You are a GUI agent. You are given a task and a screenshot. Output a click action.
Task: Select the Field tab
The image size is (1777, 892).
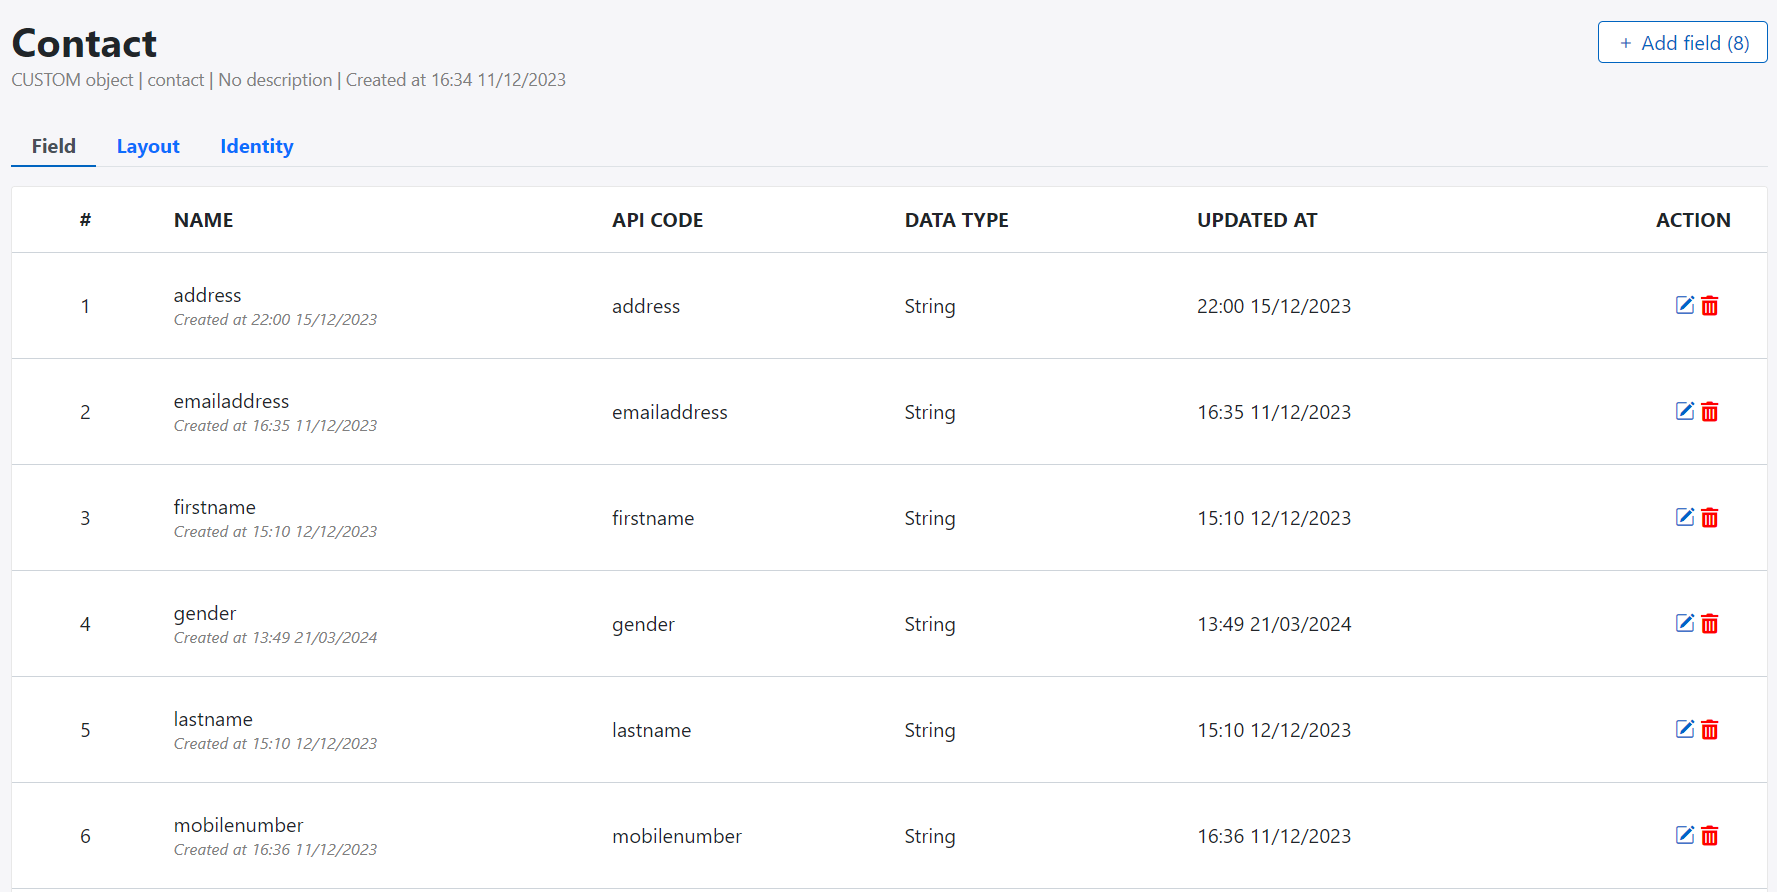[x=54, y=146]
